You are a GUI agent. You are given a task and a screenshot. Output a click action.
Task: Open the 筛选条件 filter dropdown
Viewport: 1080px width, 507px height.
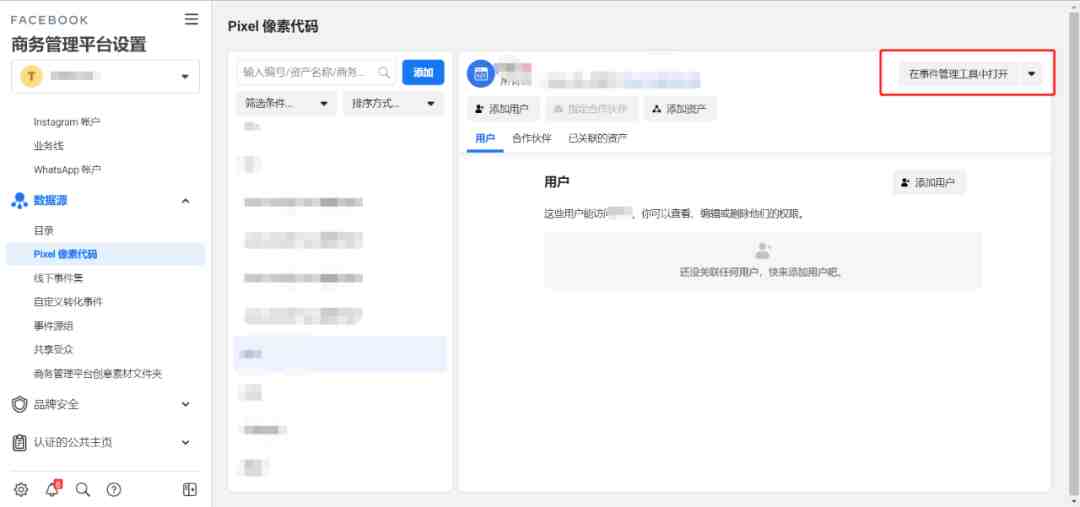pos(286,103)
